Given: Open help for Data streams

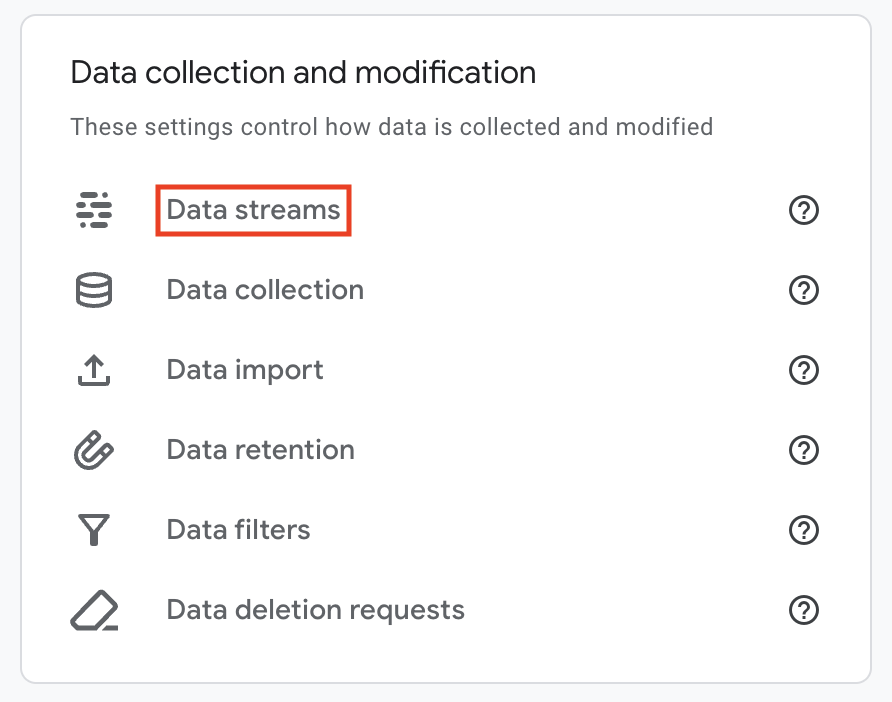Looking at the screenshot, I should click(803, 210).
